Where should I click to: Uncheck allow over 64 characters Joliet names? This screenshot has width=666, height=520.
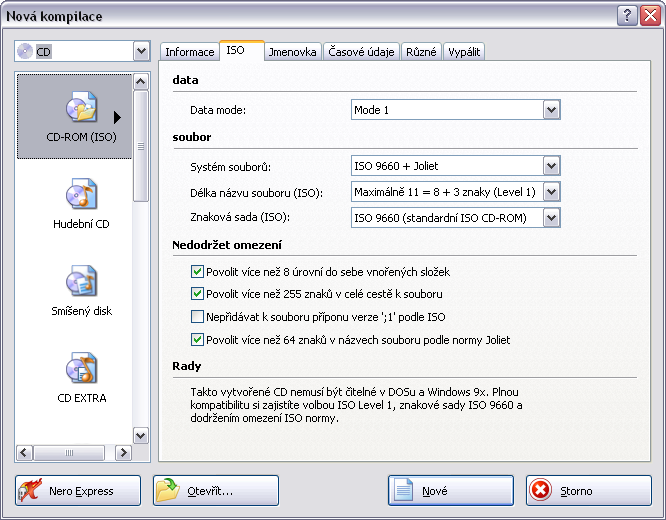pos(197,340)
